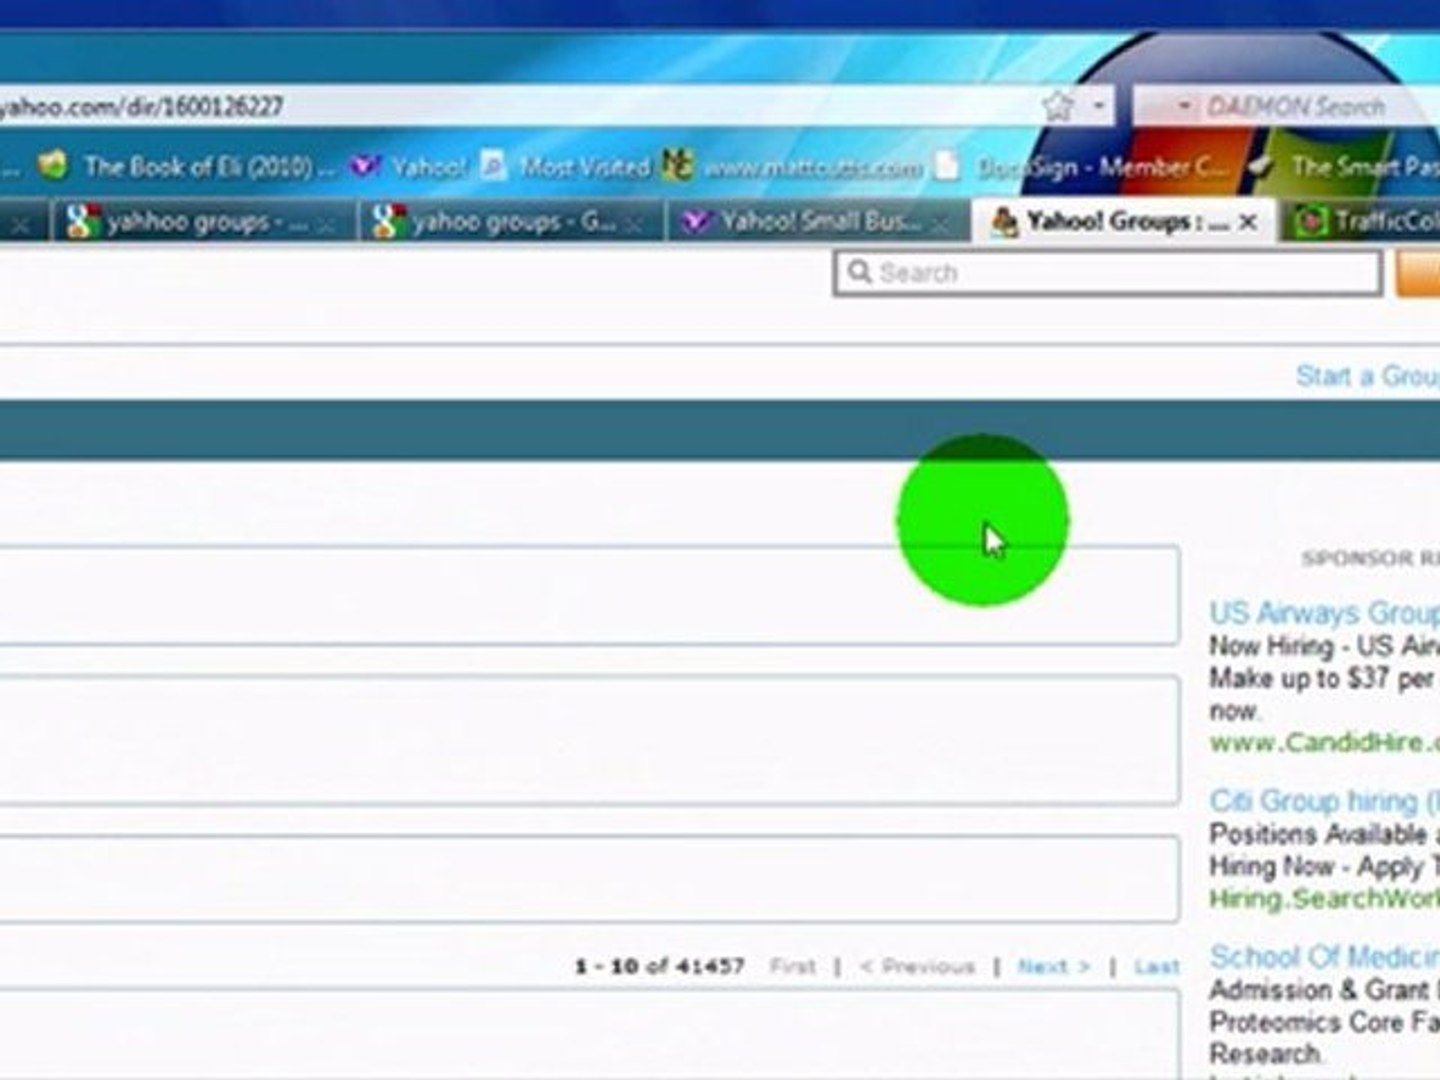Image resolution: width=1440 pixels, height=1080 pixels.
Task: Open the US Airways Group sponsor link
Action: (x=1324, y=612)
